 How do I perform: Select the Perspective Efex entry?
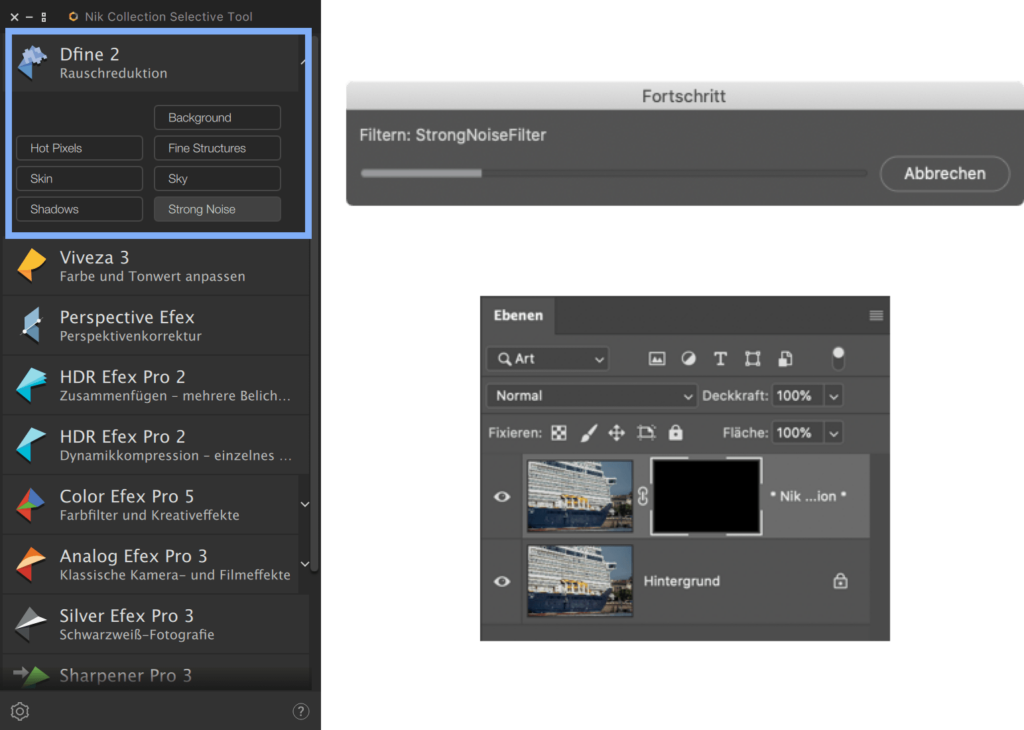pos(156,326)
